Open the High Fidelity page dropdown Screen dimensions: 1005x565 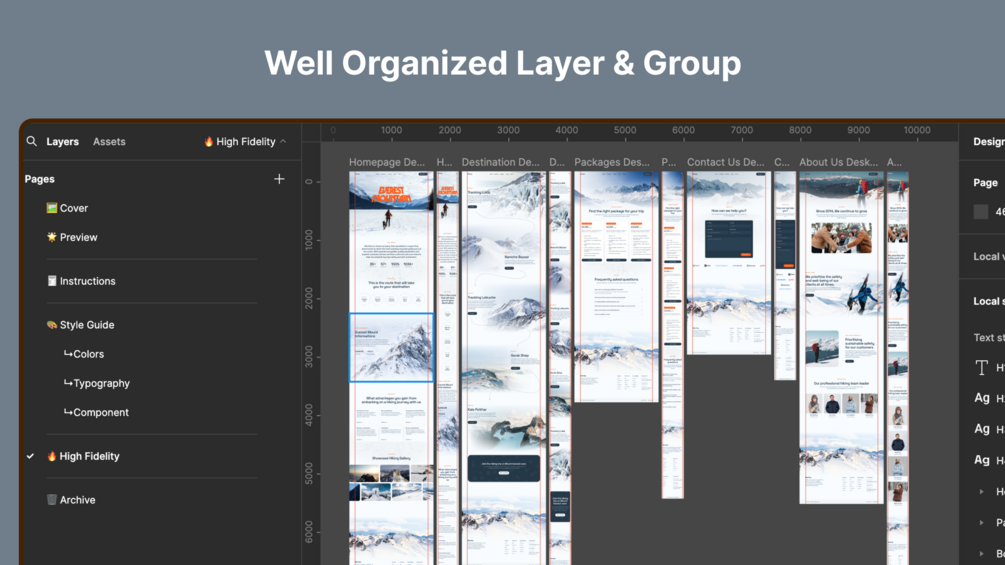coord(245,142)
